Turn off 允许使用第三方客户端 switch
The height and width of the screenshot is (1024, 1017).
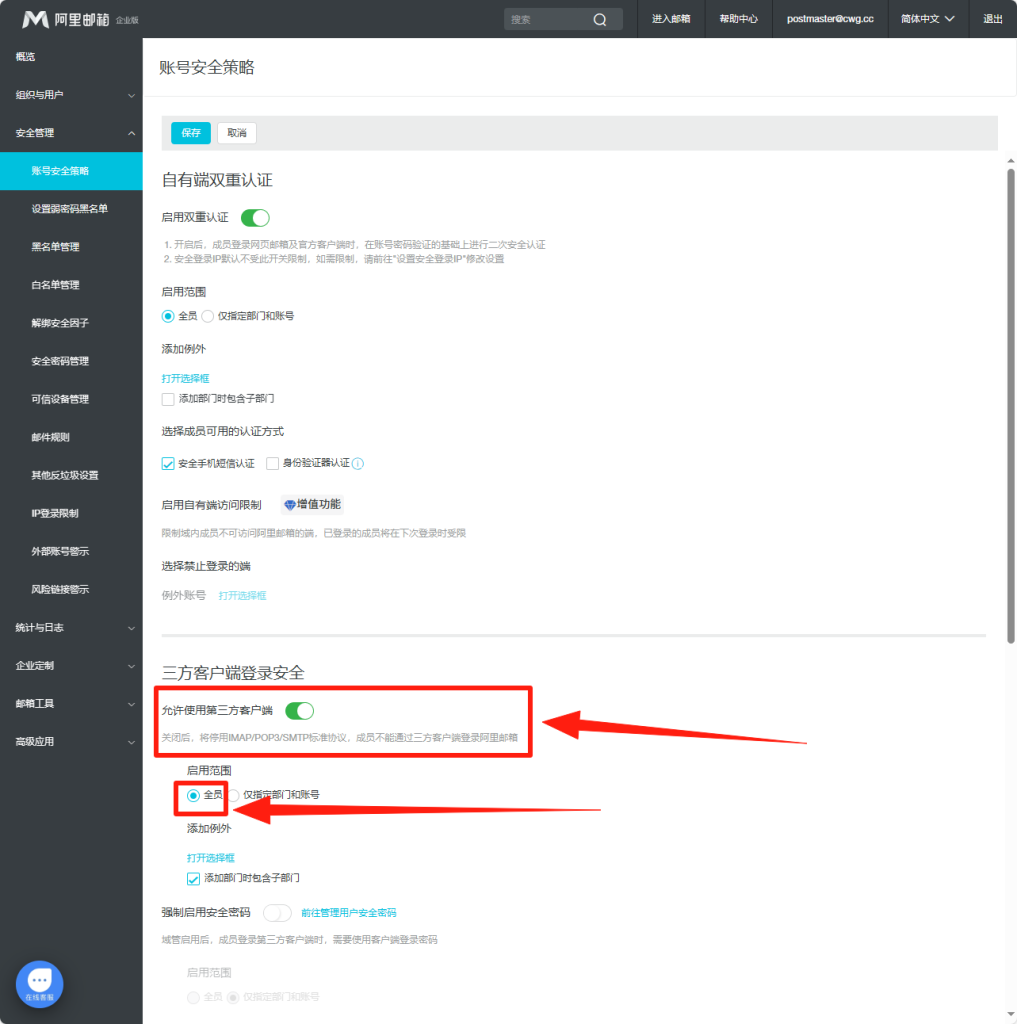(x=299, y=711)
